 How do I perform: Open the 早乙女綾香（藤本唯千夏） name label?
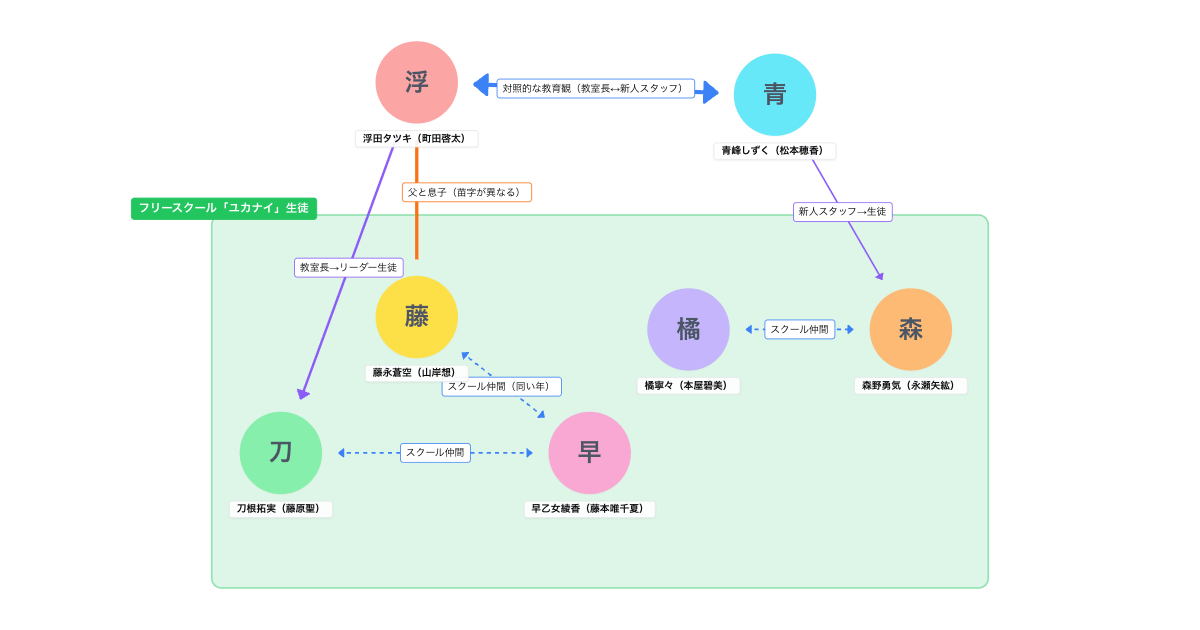589,508
